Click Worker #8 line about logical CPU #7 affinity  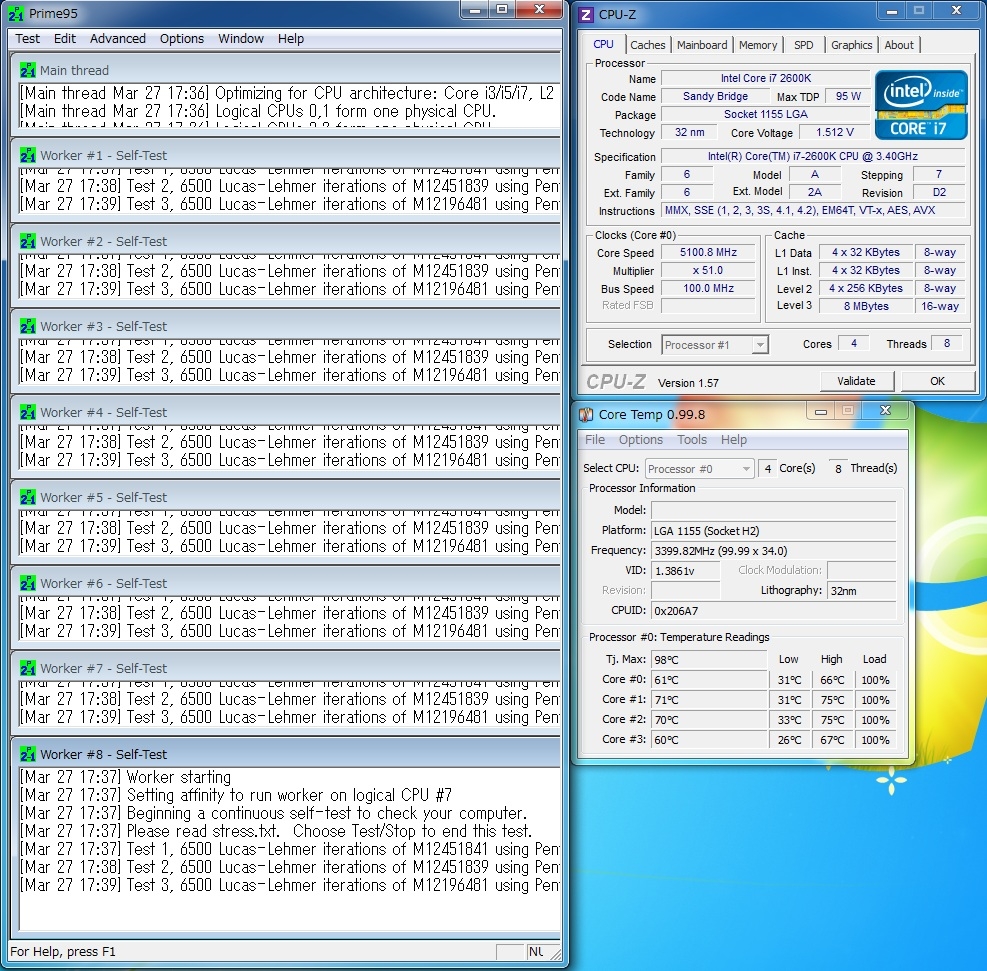(289, 795)
